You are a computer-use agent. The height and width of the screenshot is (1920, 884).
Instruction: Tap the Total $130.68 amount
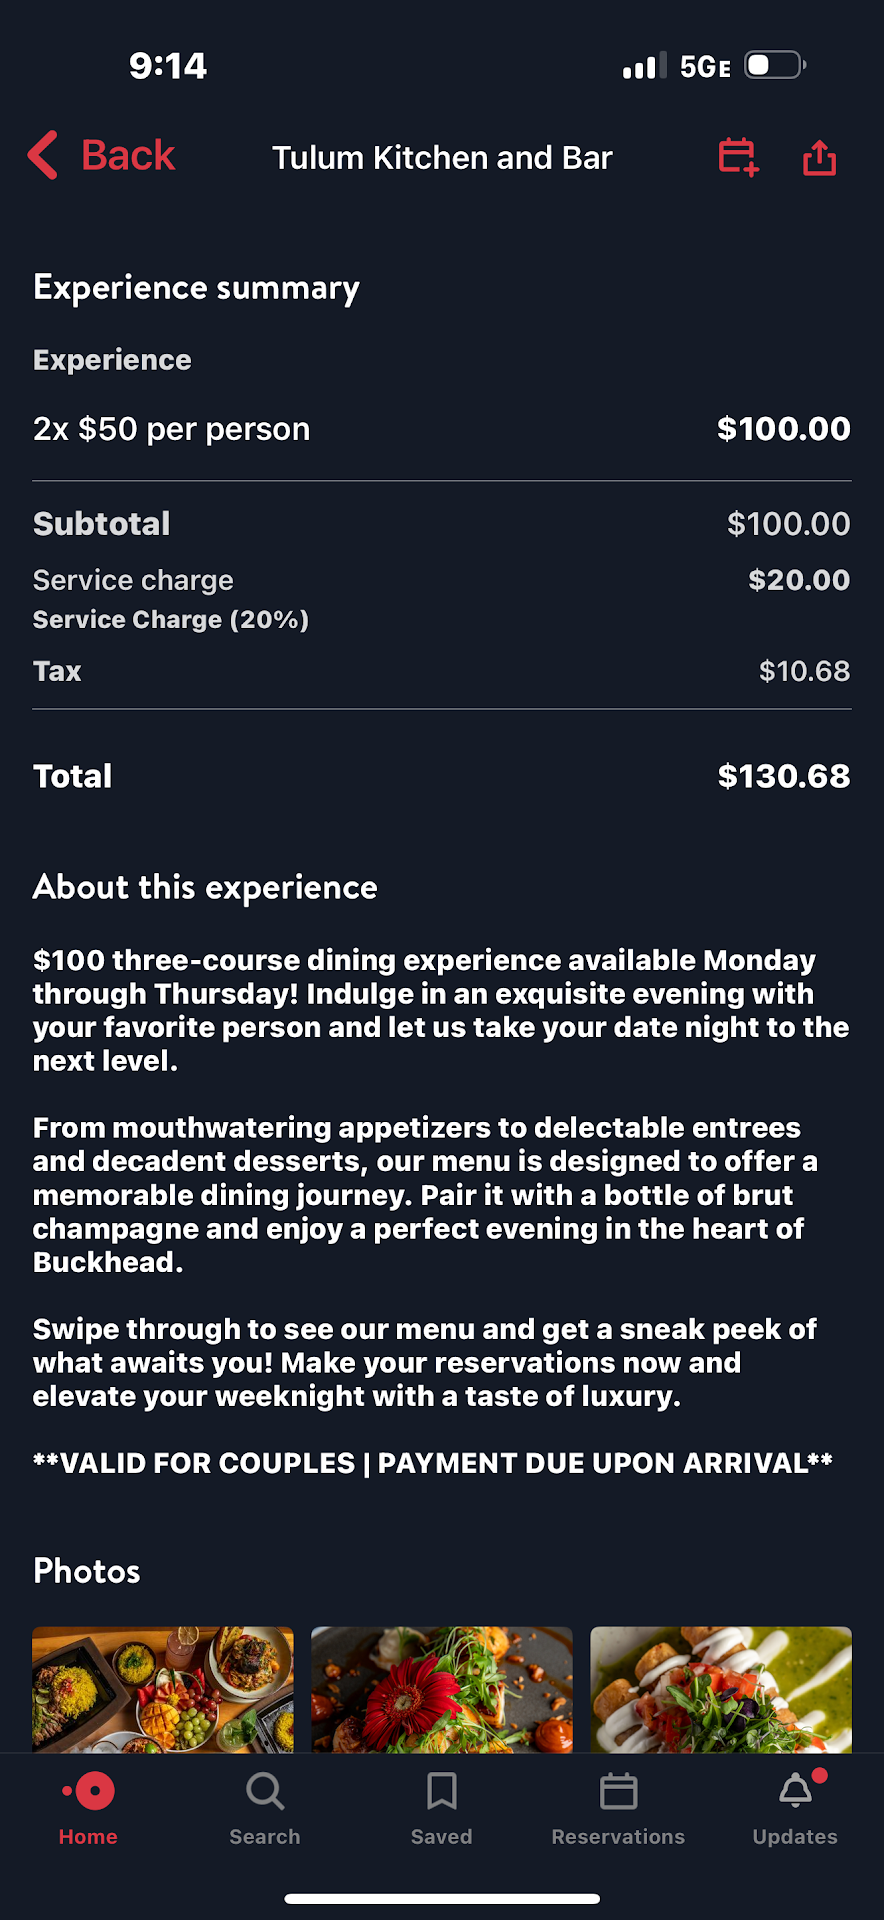point(783,776)
